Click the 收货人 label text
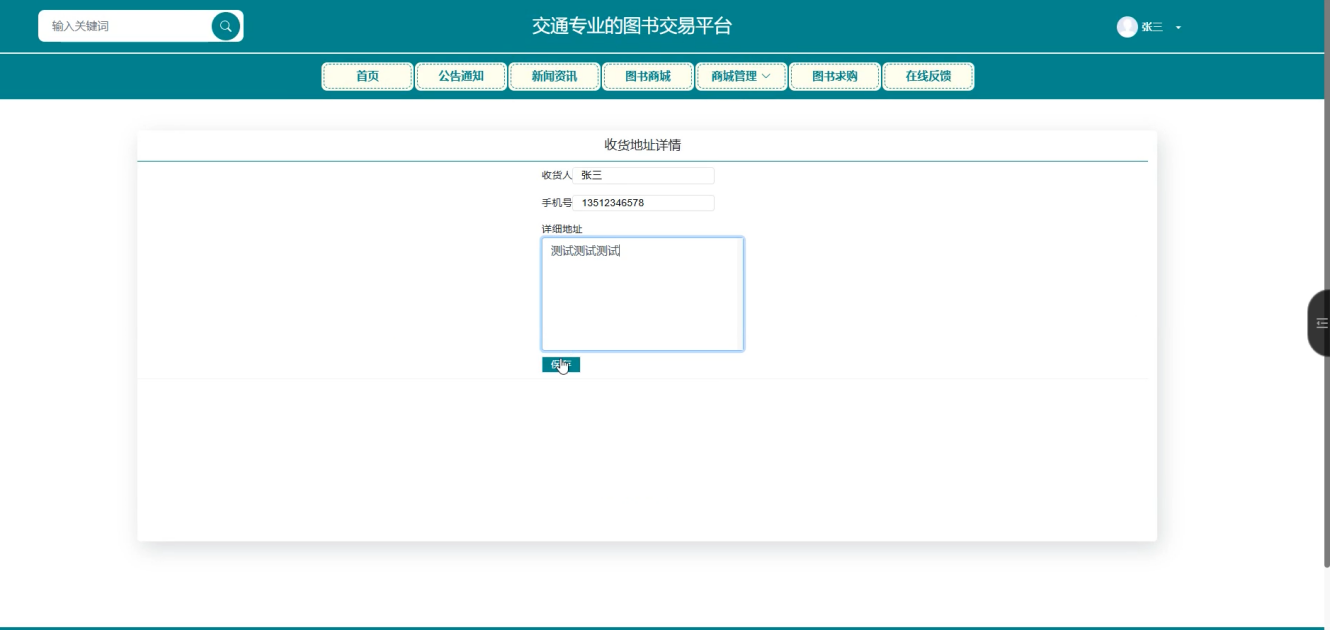This screenshot has height=630, width=1330. click(557, 175)
